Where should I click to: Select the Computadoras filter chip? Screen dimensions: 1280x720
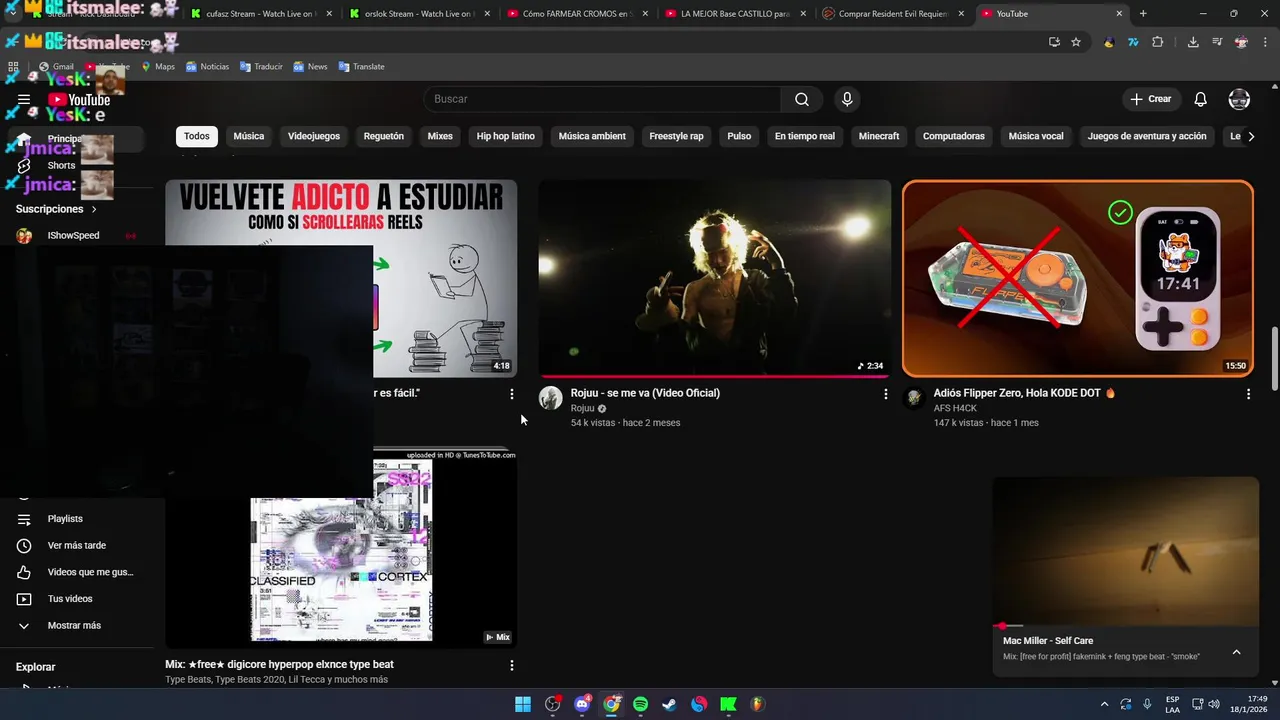pos(954,137)
